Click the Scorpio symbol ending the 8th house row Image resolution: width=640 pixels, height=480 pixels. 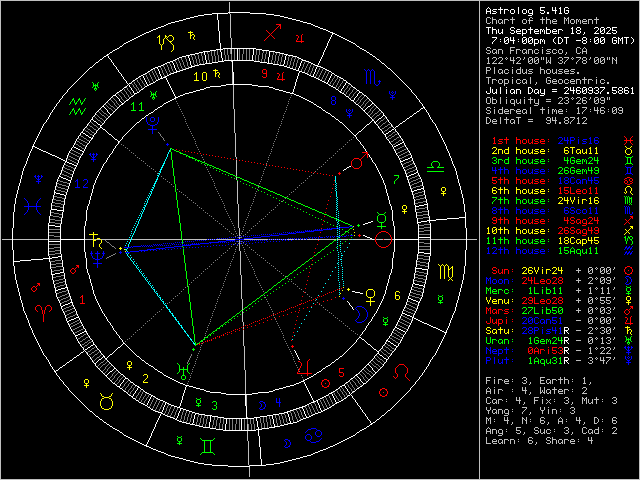(629, 211)
